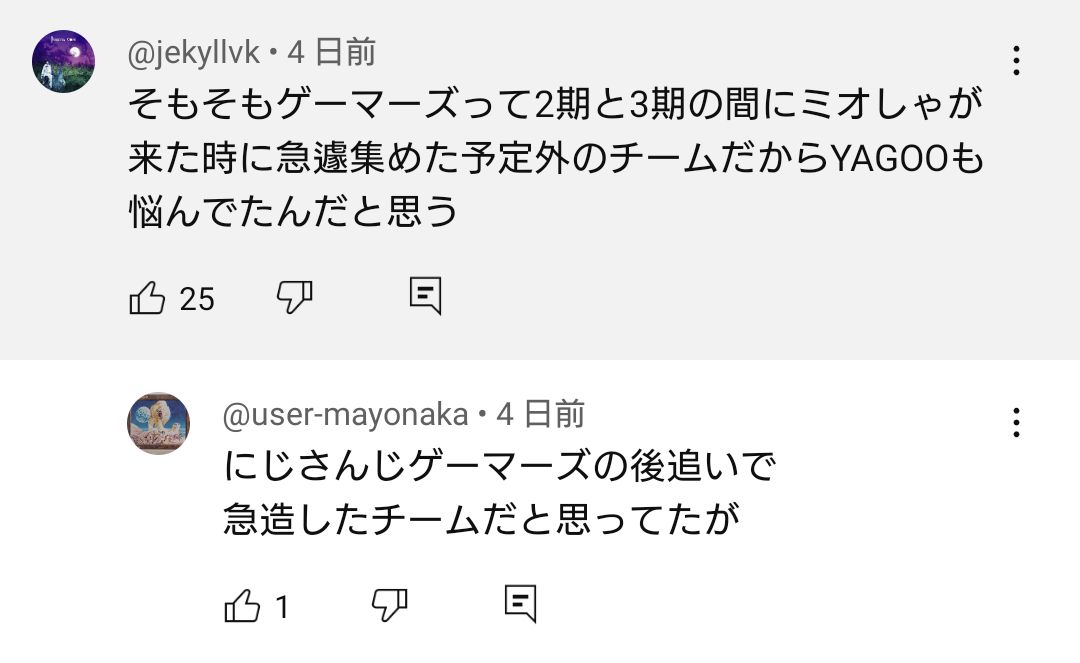1080x663 pixels.
Task: Click the timestamp beside @user-mayonaka
Action: [x=541, y=414]
